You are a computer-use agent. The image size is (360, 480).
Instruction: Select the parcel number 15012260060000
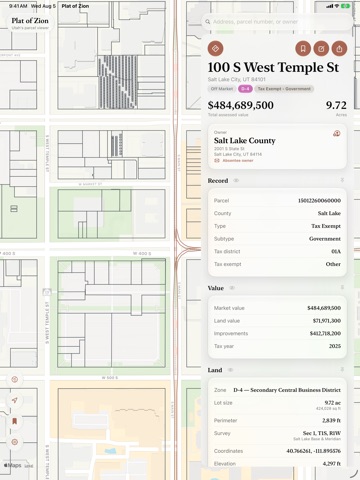(319, 201)
